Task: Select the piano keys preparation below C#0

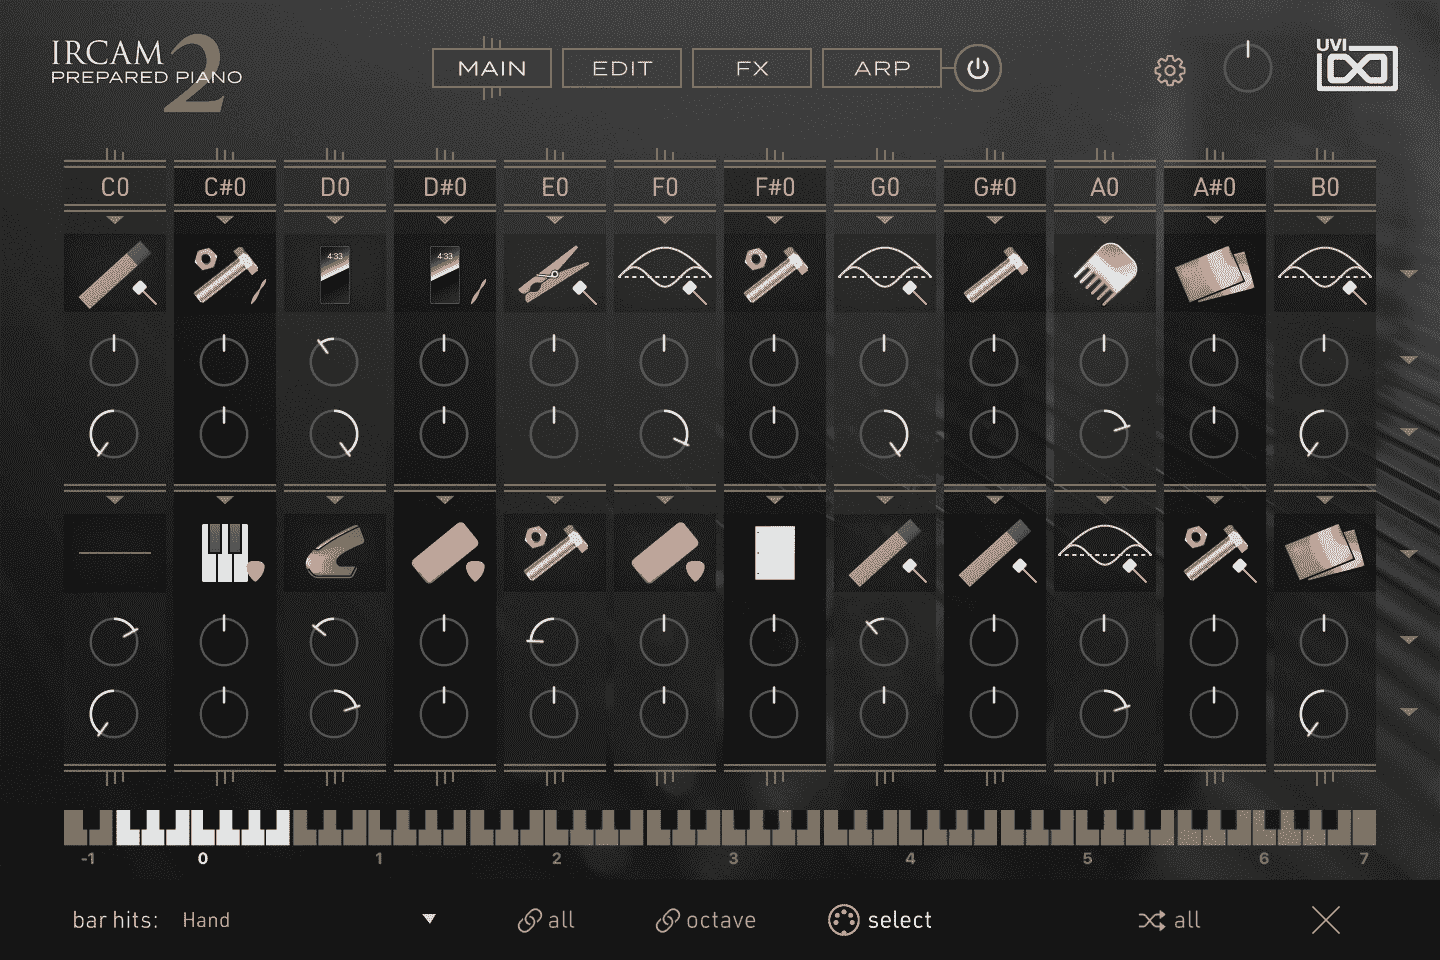Action: 224,552
